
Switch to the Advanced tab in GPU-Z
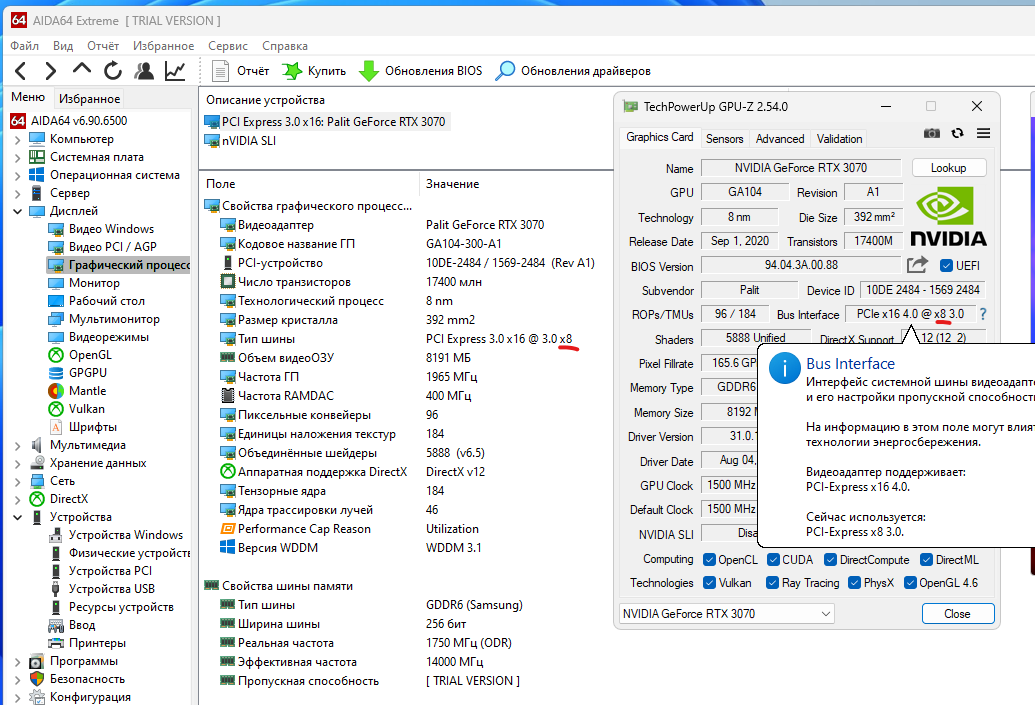pos(780,139)
